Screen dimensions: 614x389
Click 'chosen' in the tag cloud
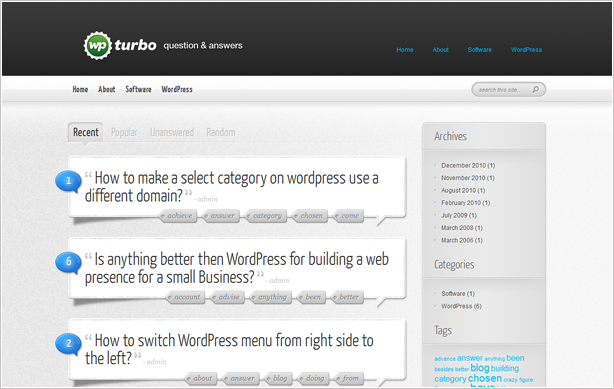coord(485,378)
